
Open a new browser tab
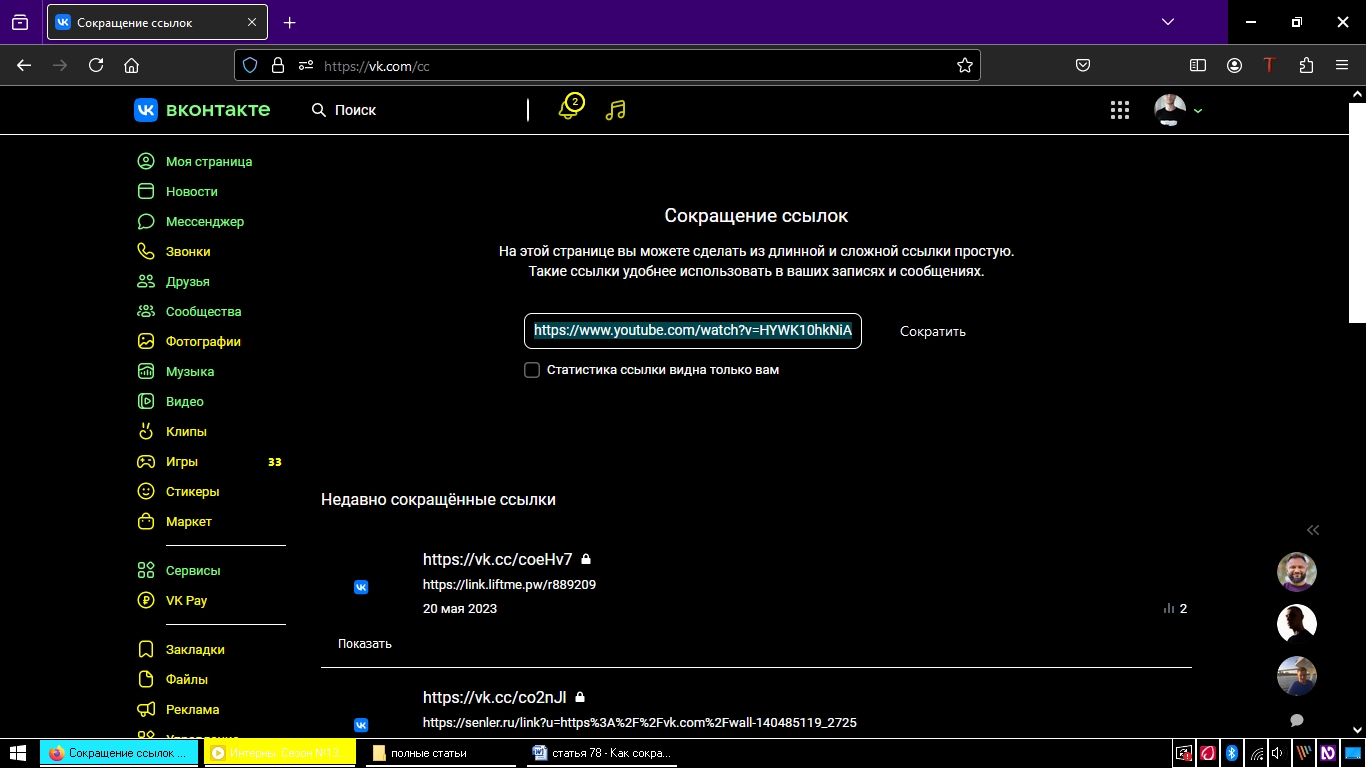[x=290, y=22]
